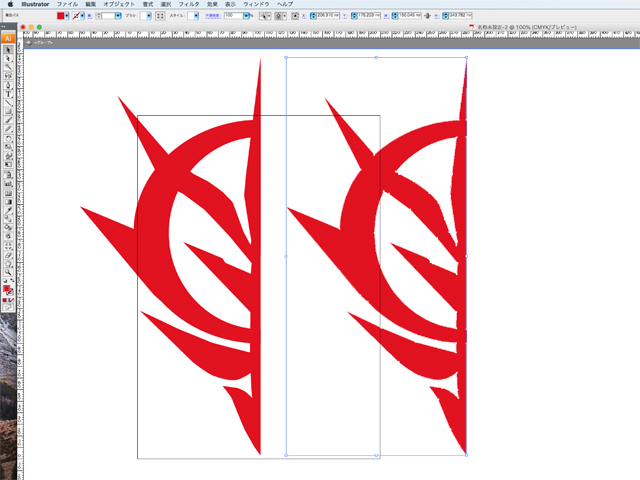Click the X coordinate value field
The image size is (640, 480).
click(x=328, y=16)
